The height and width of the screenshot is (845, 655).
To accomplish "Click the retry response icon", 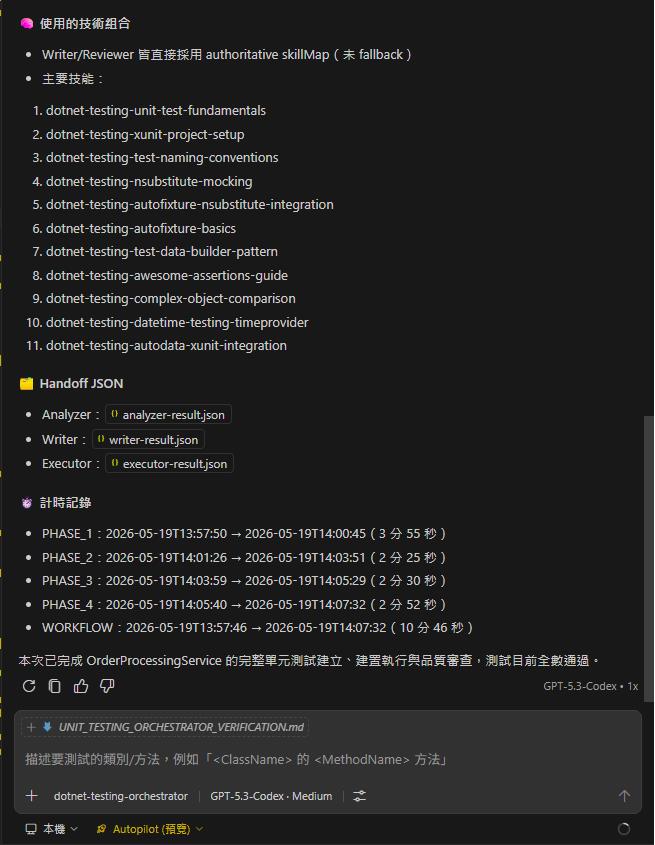I will click(29, 685).
